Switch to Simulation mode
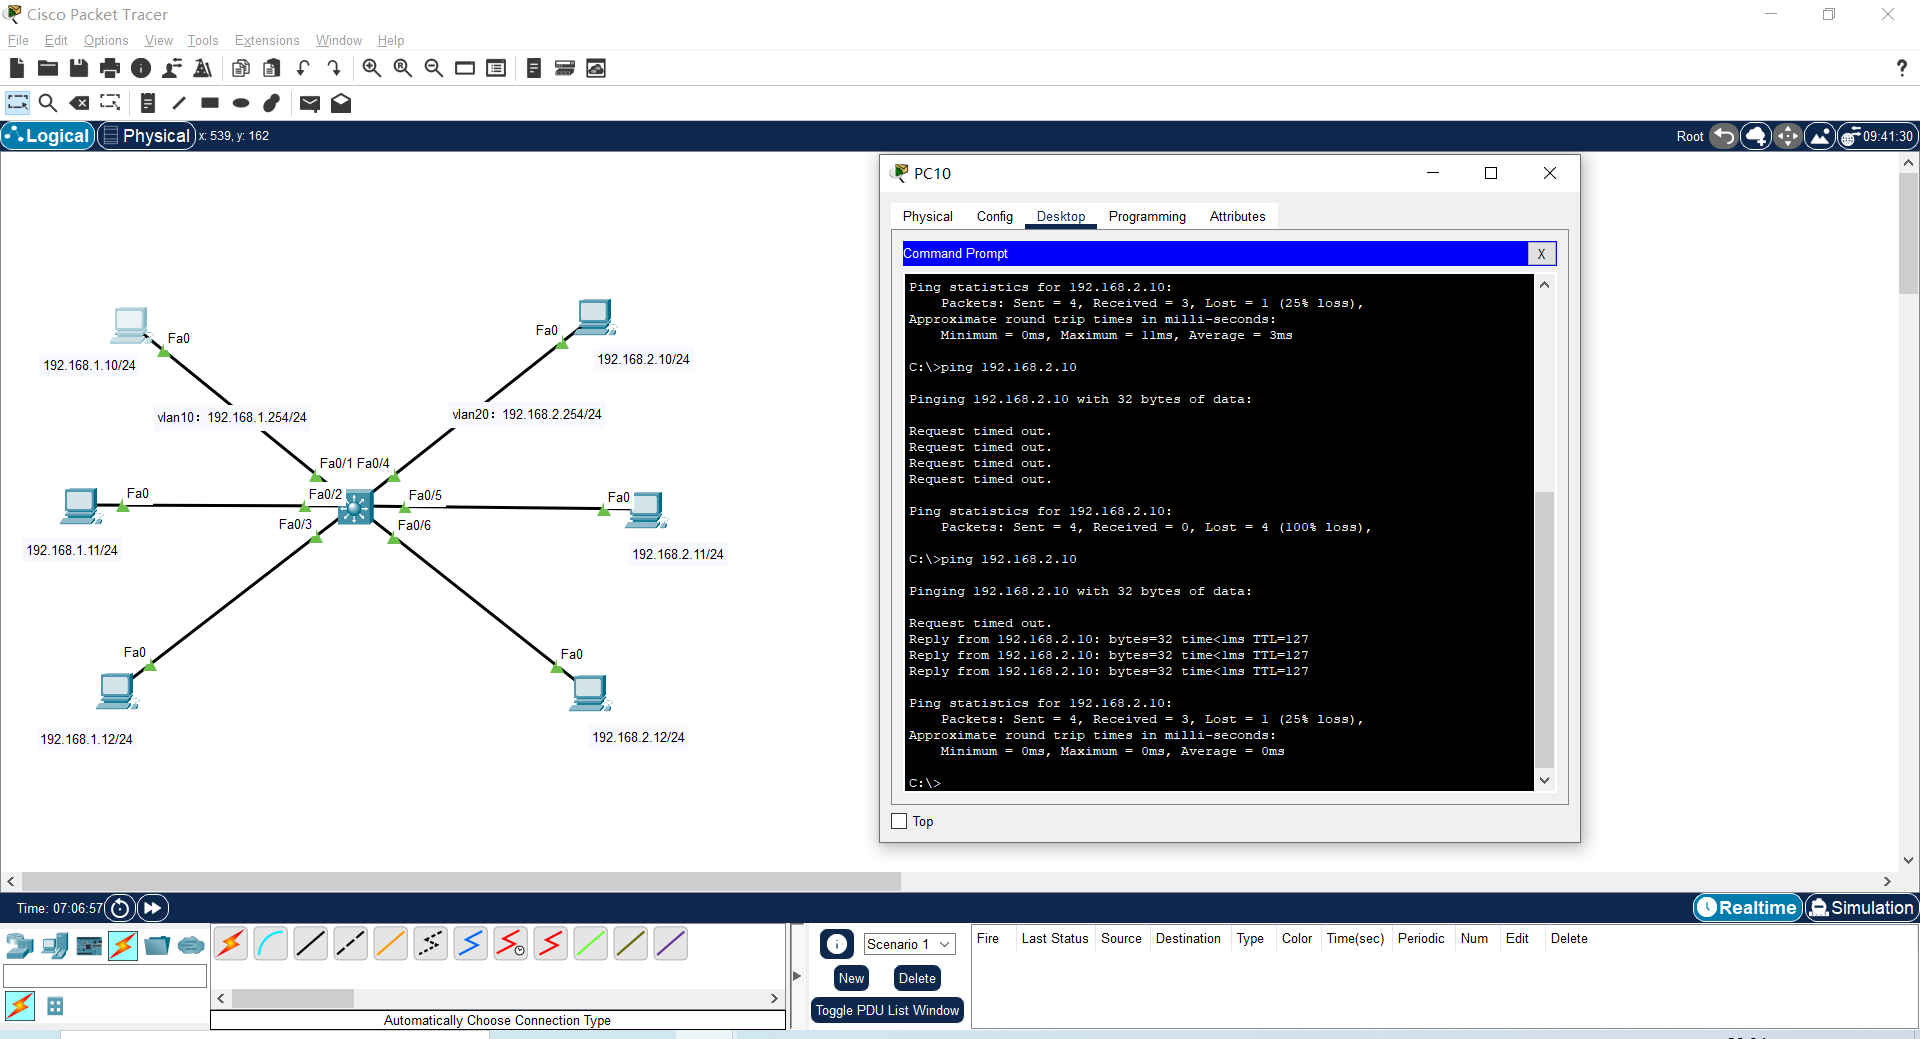This screenshot has height=1039, width=1920. 1861,908
